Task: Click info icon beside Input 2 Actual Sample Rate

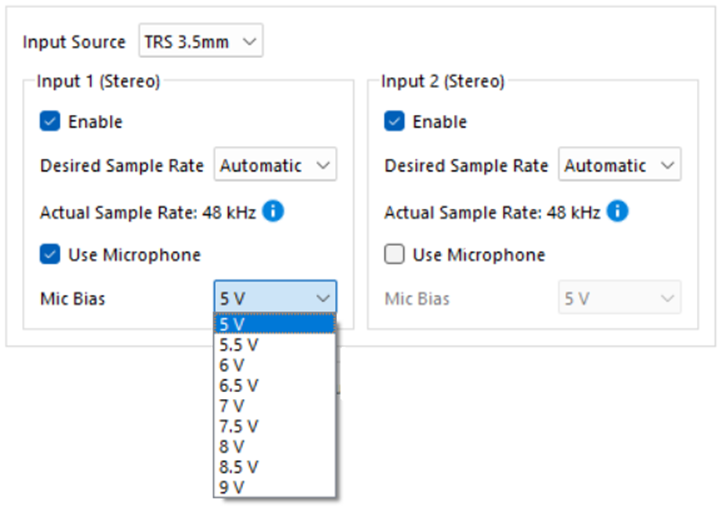Action: click(x=618, y=211)
